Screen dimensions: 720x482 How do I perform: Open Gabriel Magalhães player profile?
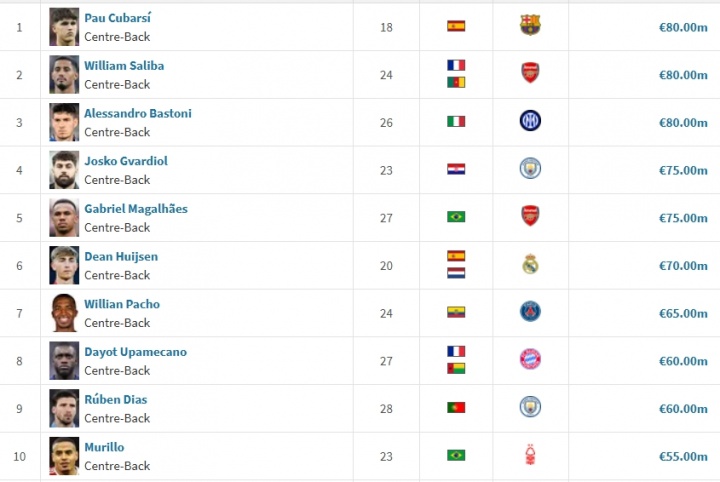pyautogui.click(x=136, y=209)
